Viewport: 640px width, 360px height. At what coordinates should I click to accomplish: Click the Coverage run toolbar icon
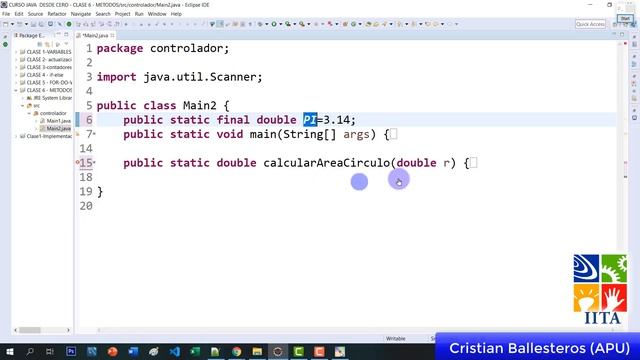288,24
